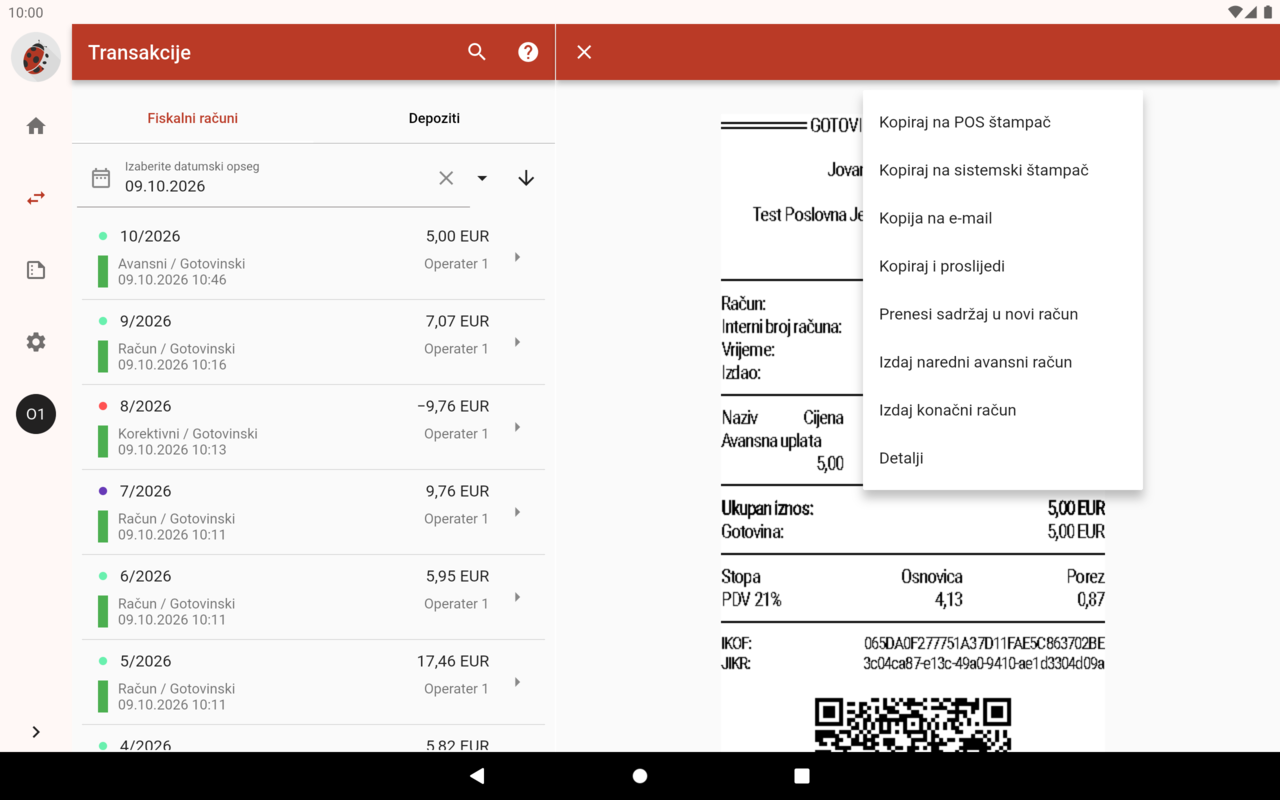The image size is (1280, 800).
Task: Click the JIKR code value
Action: pos(984,663)
